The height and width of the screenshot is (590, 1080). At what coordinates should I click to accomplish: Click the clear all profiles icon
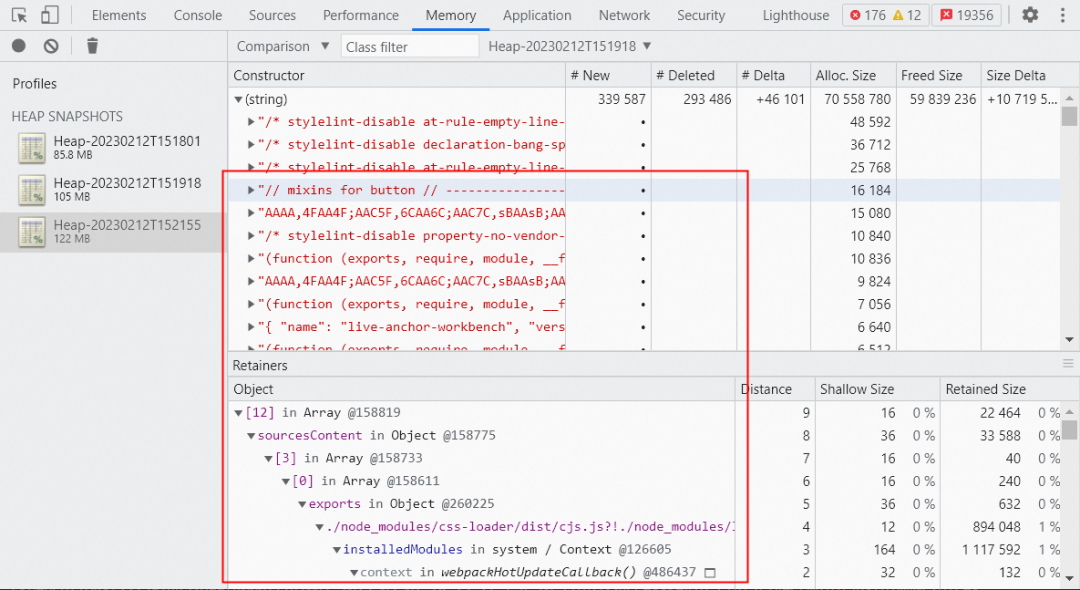51,46
